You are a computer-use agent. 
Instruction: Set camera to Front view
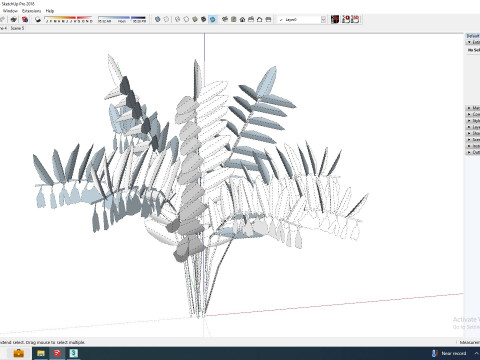click(242, 19)
